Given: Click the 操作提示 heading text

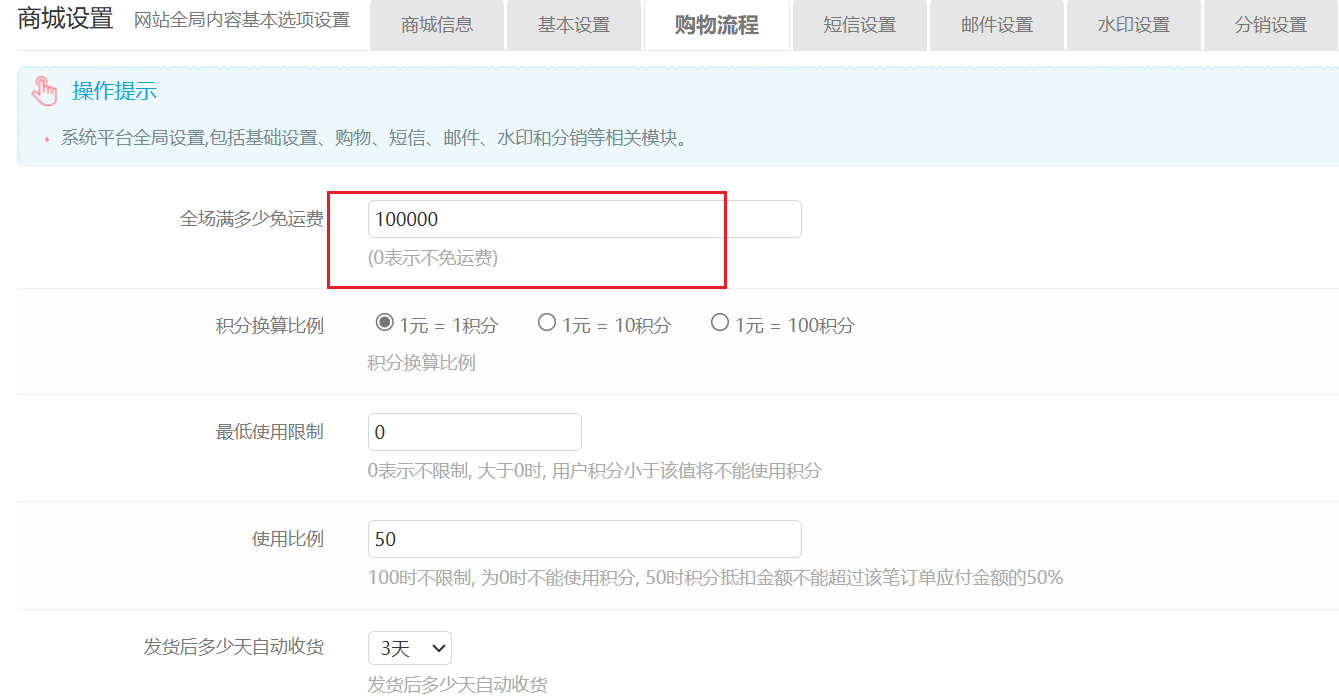Looking at the screenshot, I should (x=114, y=92).
